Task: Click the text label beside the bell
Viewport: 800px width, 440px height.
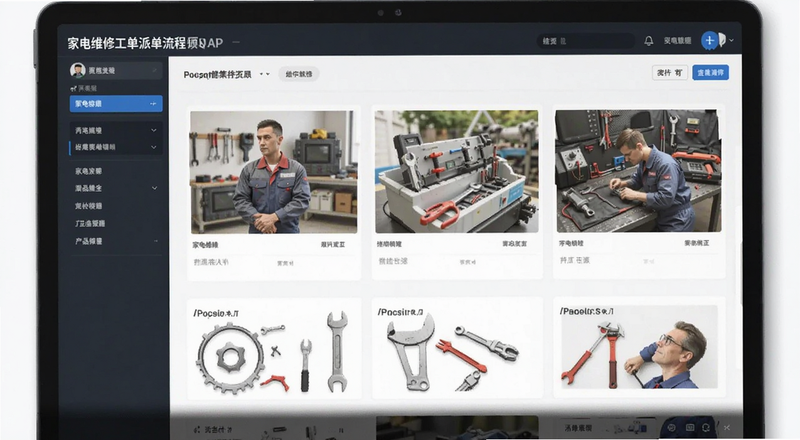Action: [678, 41]
